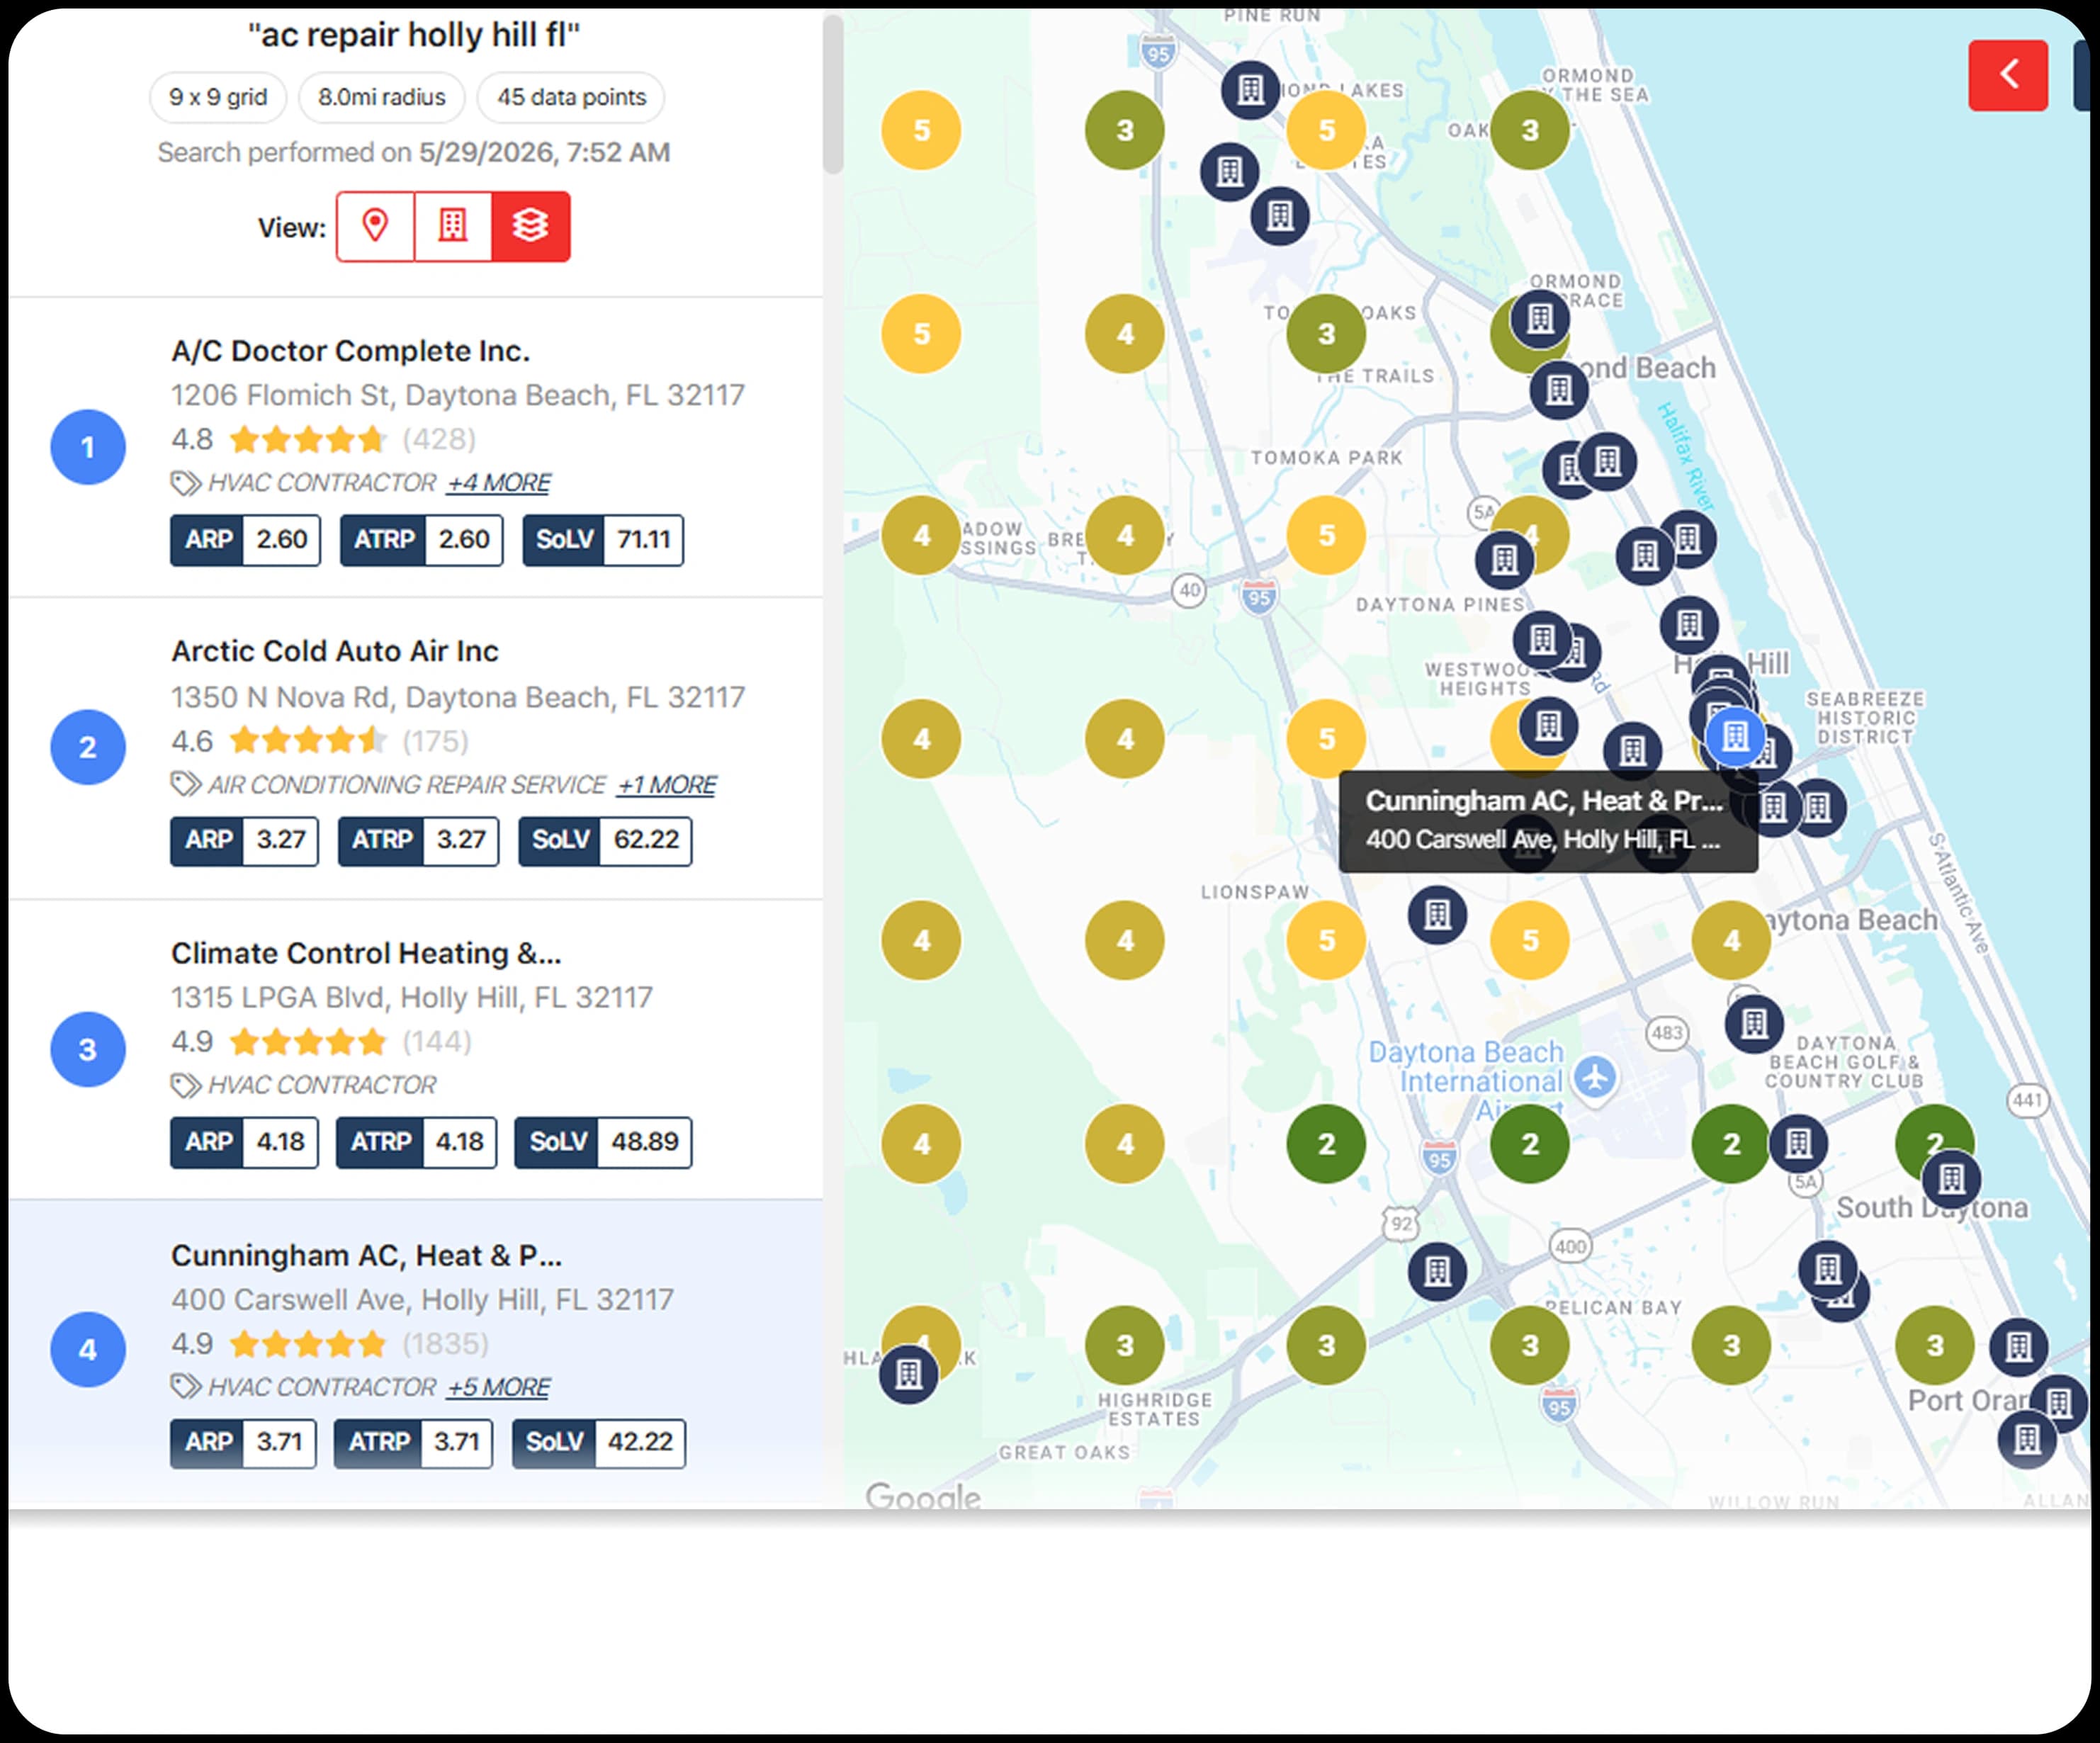The height and width of the screenshot is (1743, 2100).
Task: Click the 4 grid circle at Meadow Crossings
Action: click(x=921, y=536)
